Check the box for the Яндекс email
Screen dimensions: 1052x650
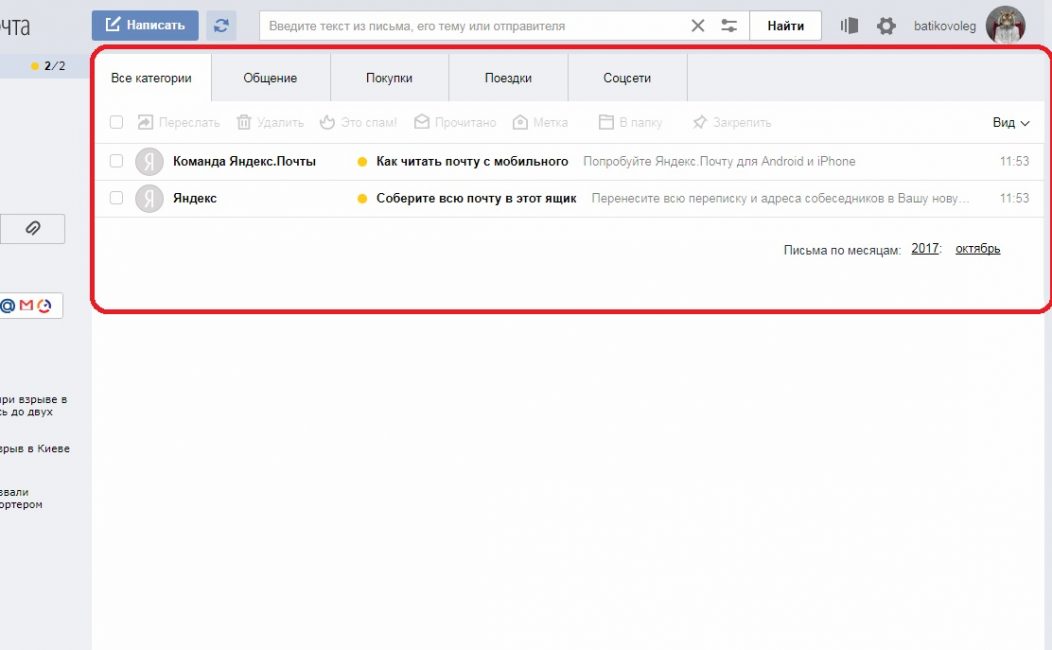click(x=116, y=198)
